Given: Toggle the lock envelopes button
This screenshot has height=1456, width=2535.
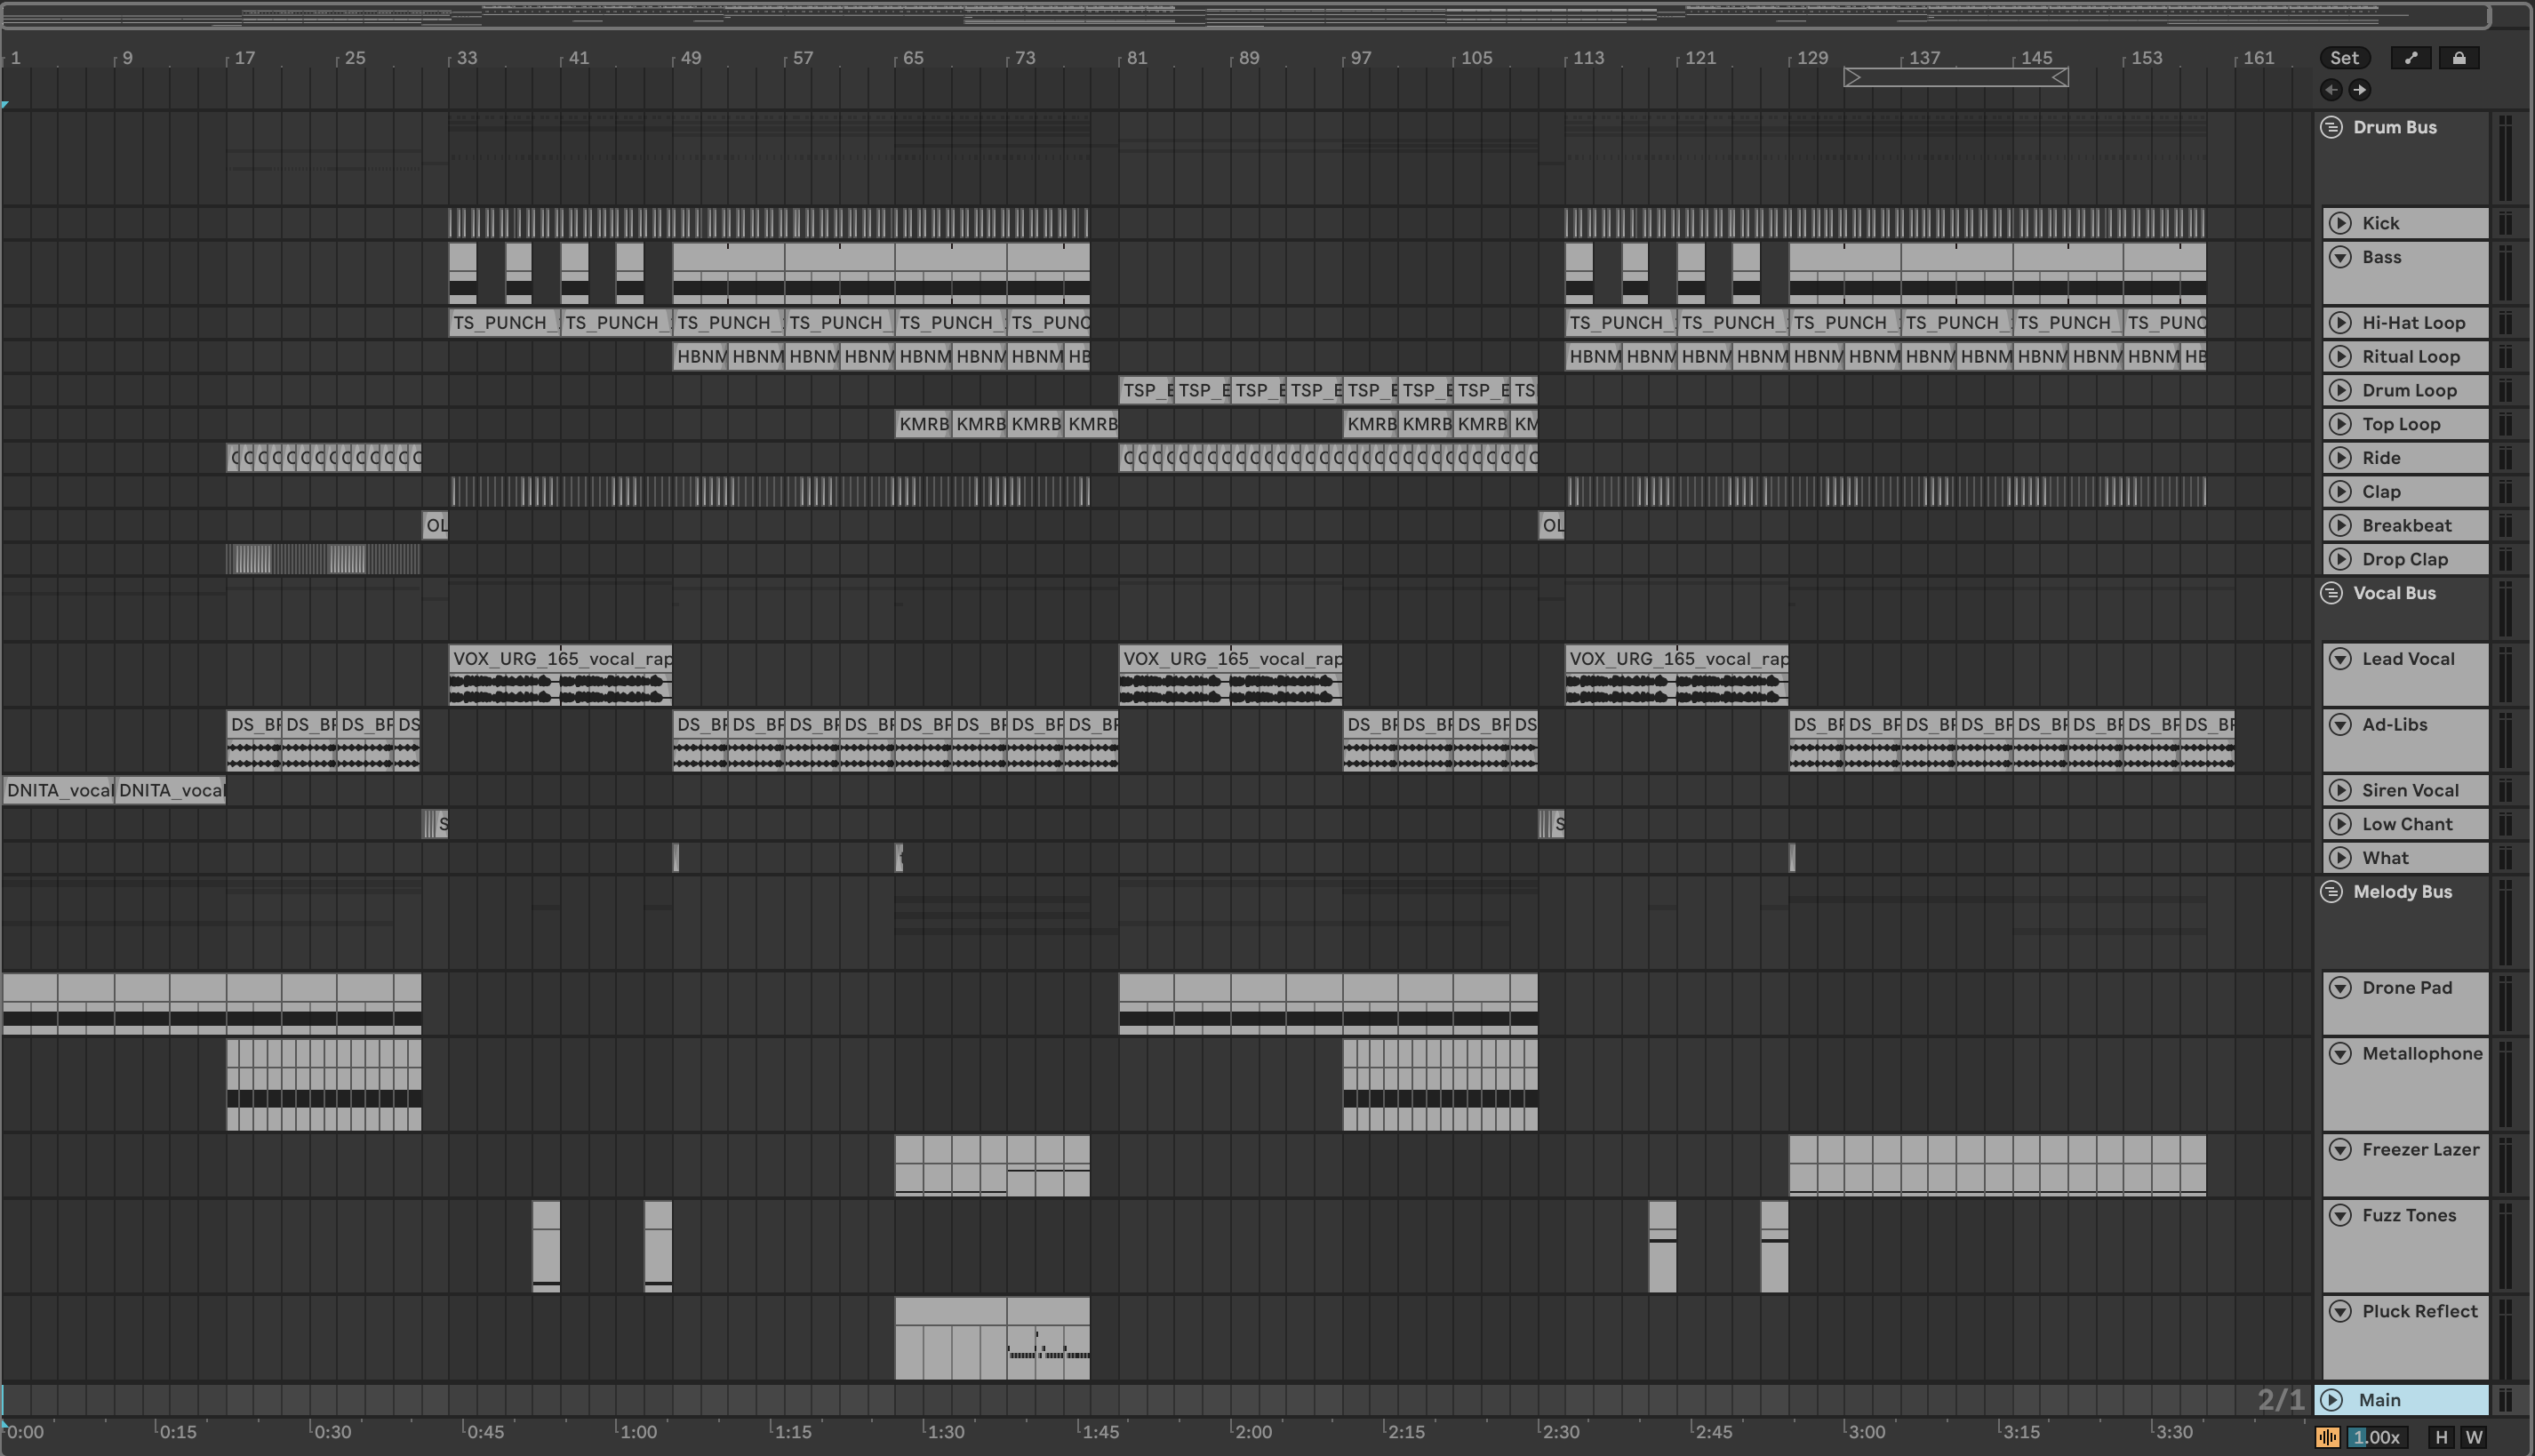Looking at the screenshot, I should pyautogui.click(x=2459, y=58).
